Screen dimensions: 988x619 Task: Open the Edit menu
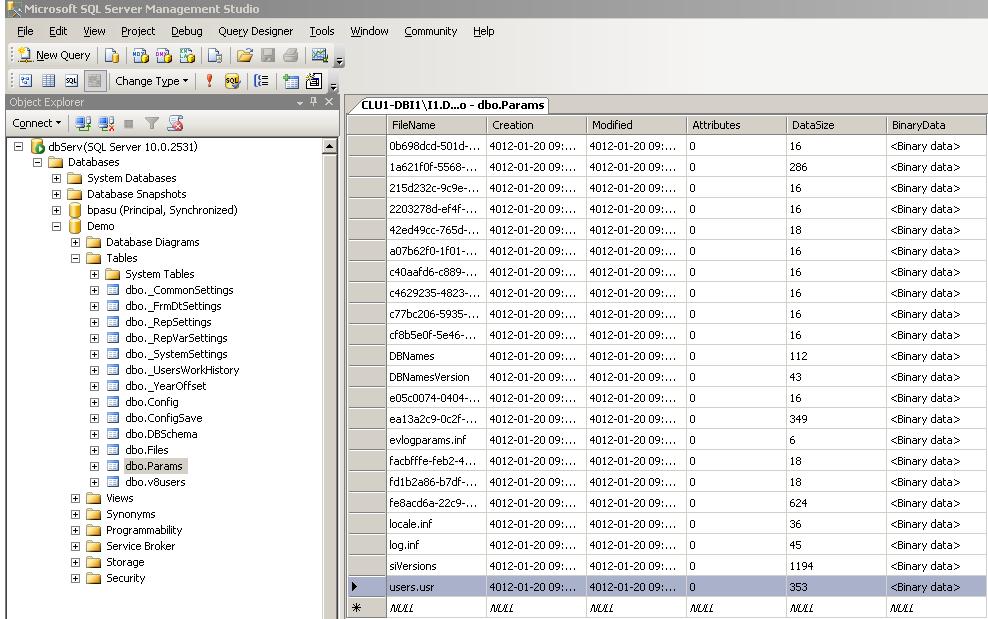[x=58, y=31]
